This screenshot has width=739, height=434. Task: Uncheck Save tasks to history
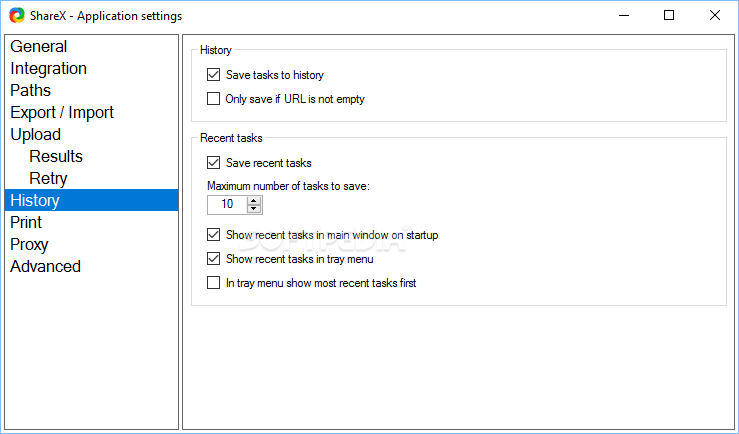coord(213,74)
